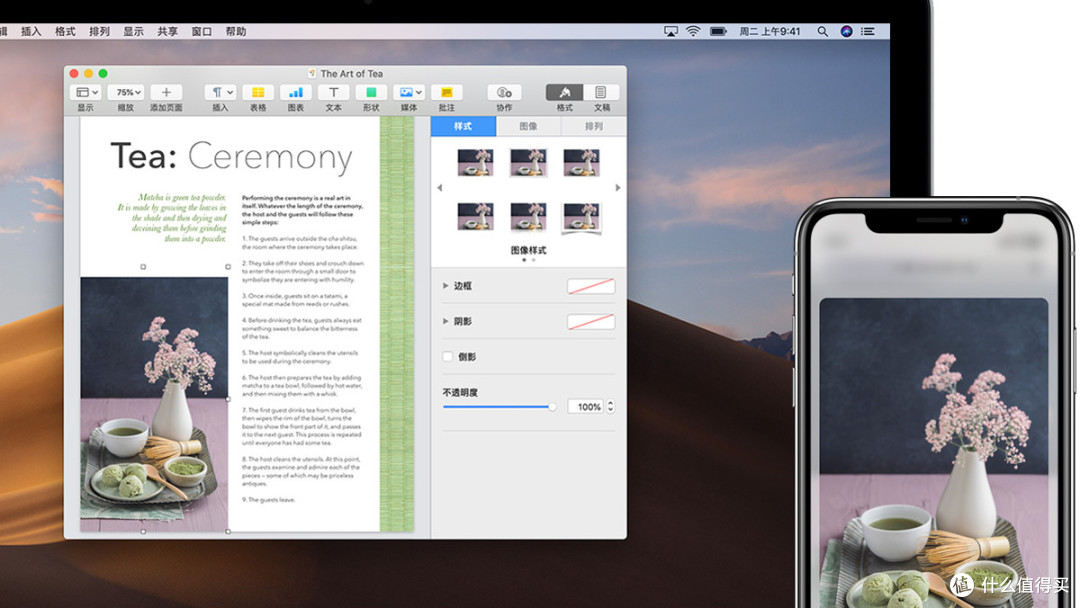Select the first image style thumbnail
Screen dimensions: 1080x608
(x=475, y=163)
